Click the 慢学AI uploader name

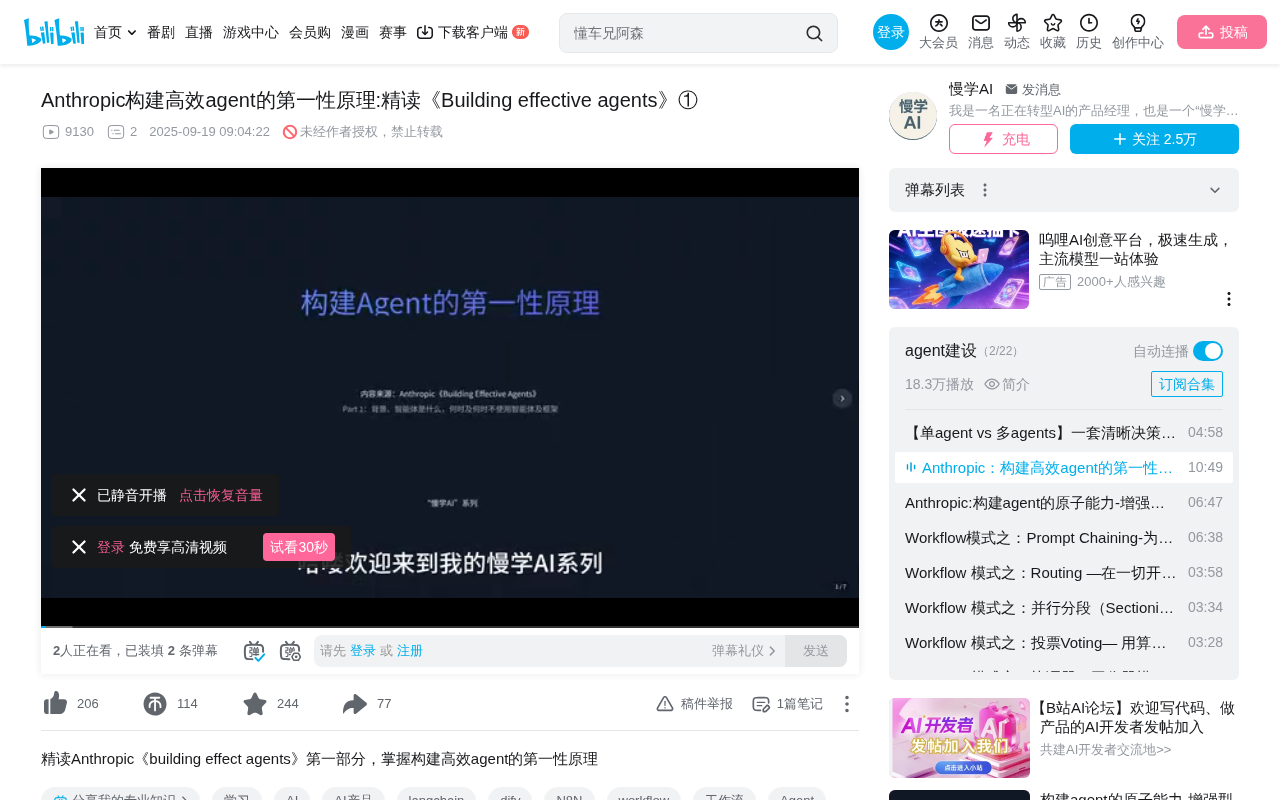pos(971,89)
